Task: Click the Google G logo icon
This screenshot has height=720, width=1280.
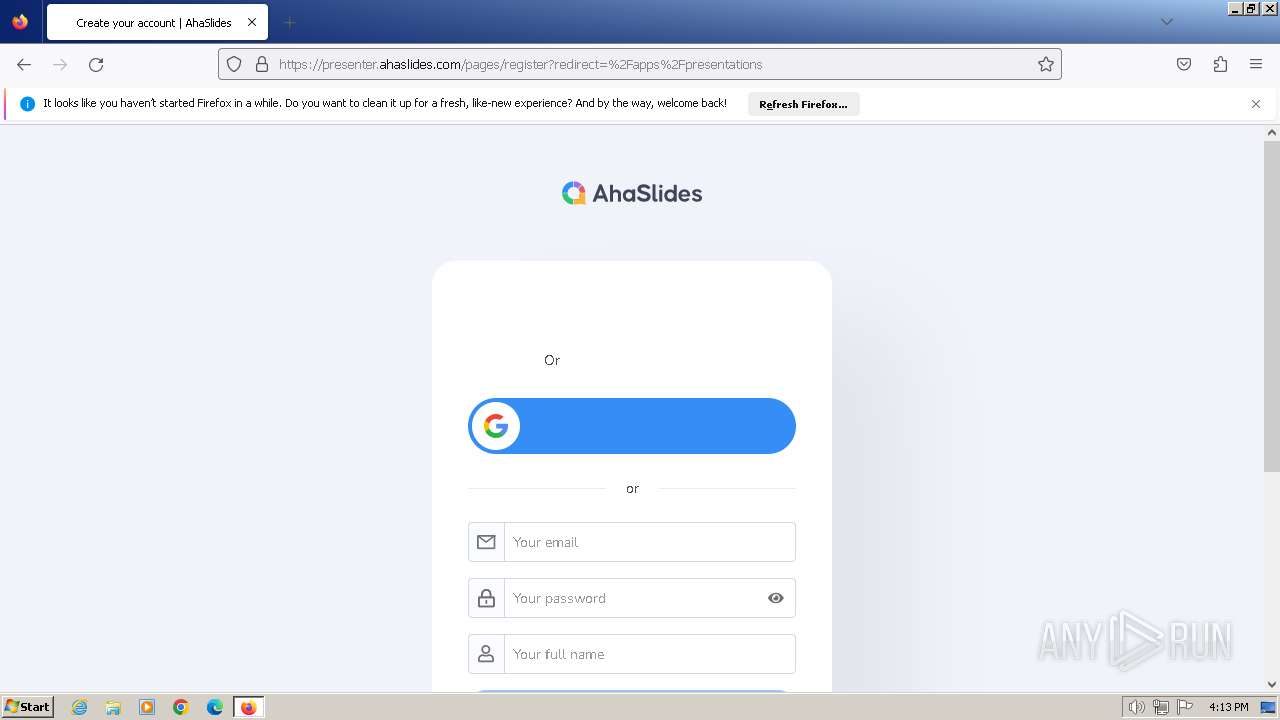Action: (496, 426)
